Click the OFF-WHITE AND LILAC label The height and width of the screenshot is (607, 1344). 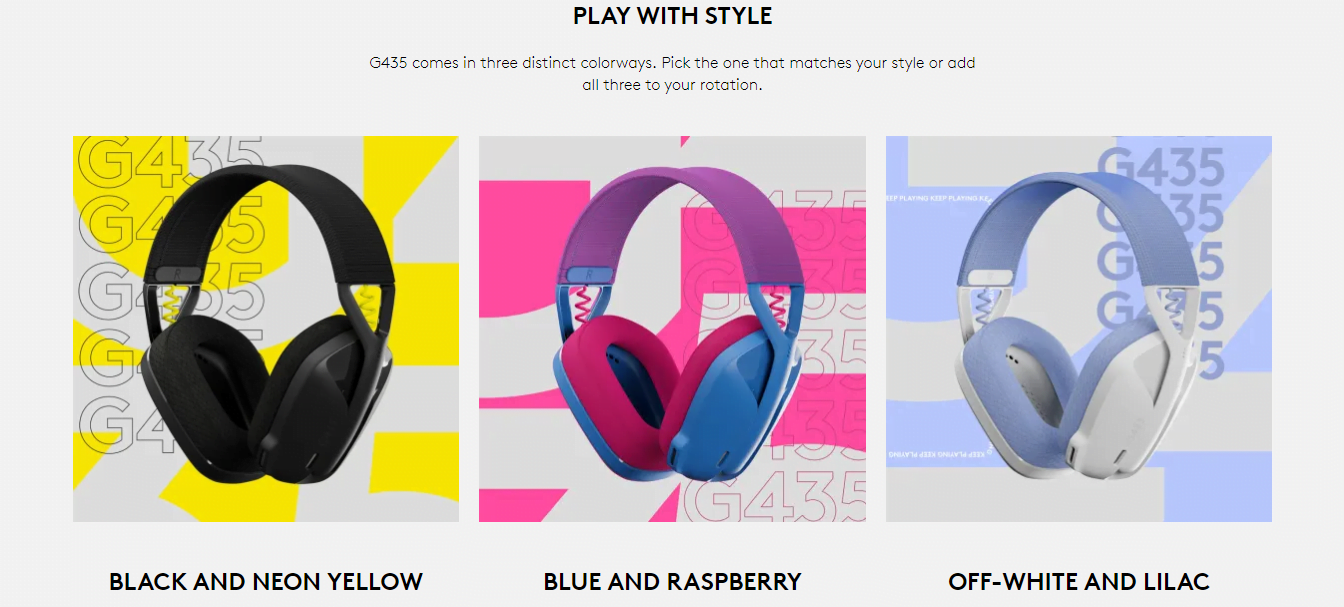[1079, 581]
